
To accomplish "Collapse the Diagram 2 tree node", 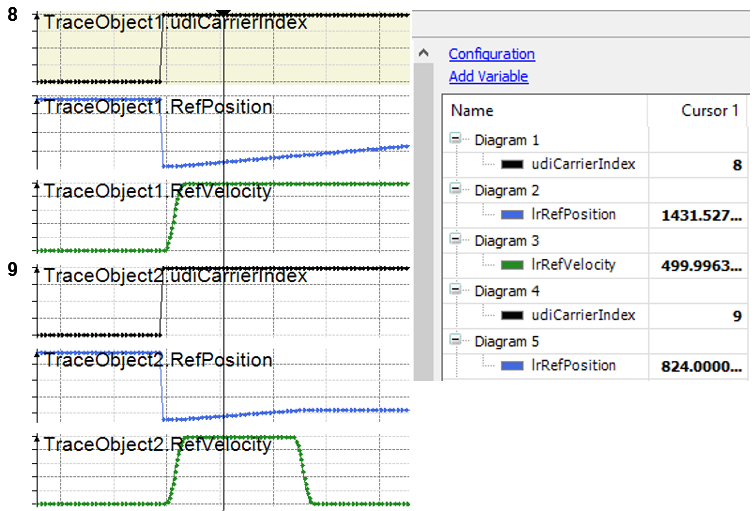I will [457, 190].
